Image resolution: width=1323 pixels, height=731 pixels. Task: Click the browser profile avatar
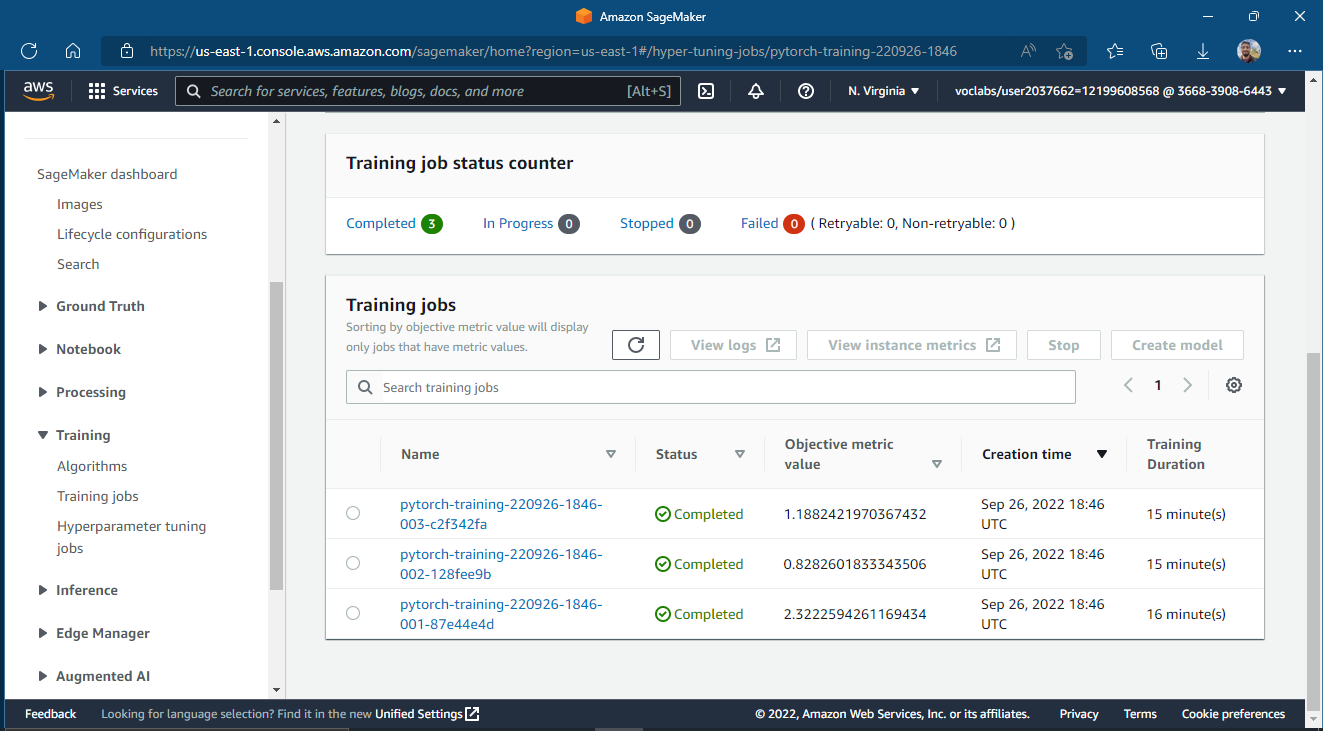point(1249,51)
